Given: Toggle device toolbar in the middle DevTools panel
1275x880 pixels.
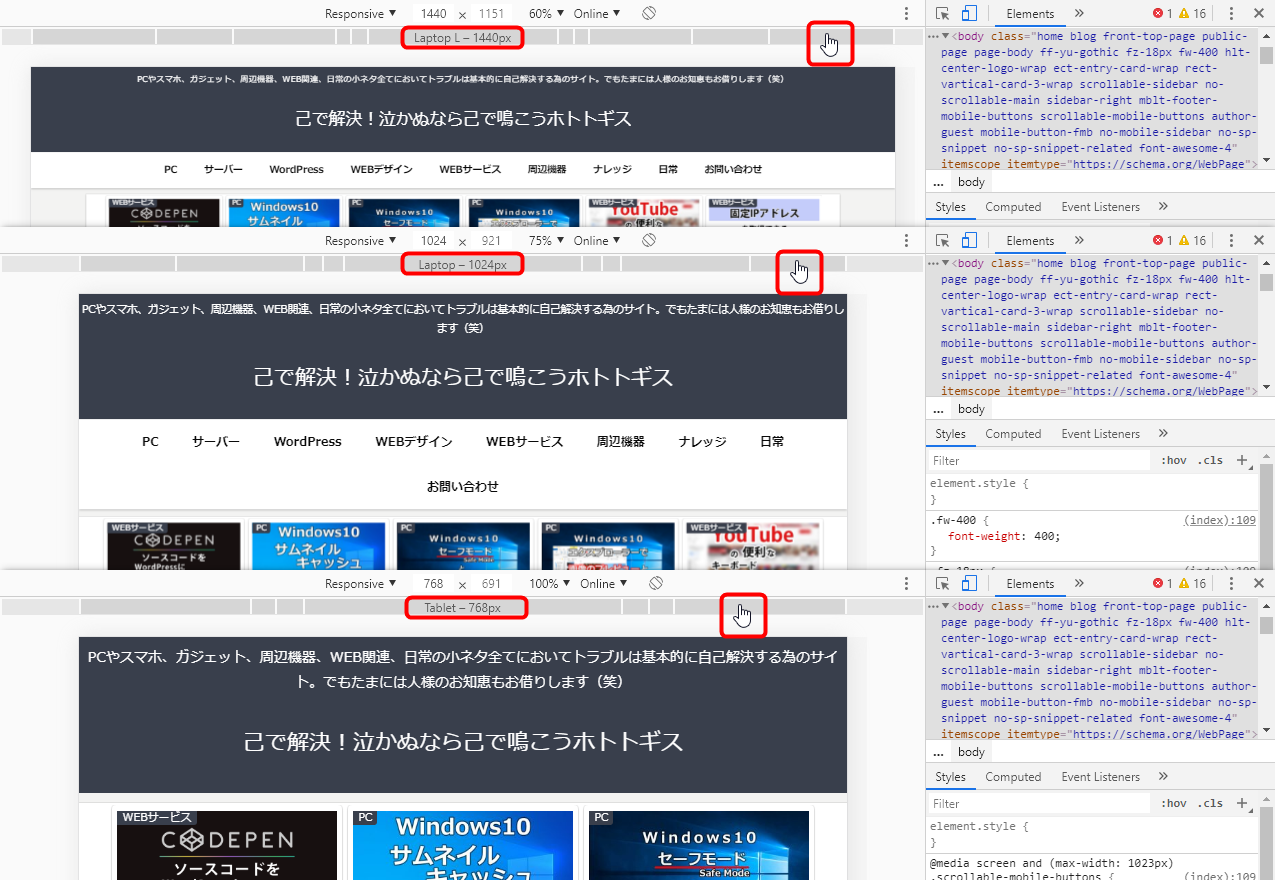Looking at the screenshot, I should [x=969, y=241].
